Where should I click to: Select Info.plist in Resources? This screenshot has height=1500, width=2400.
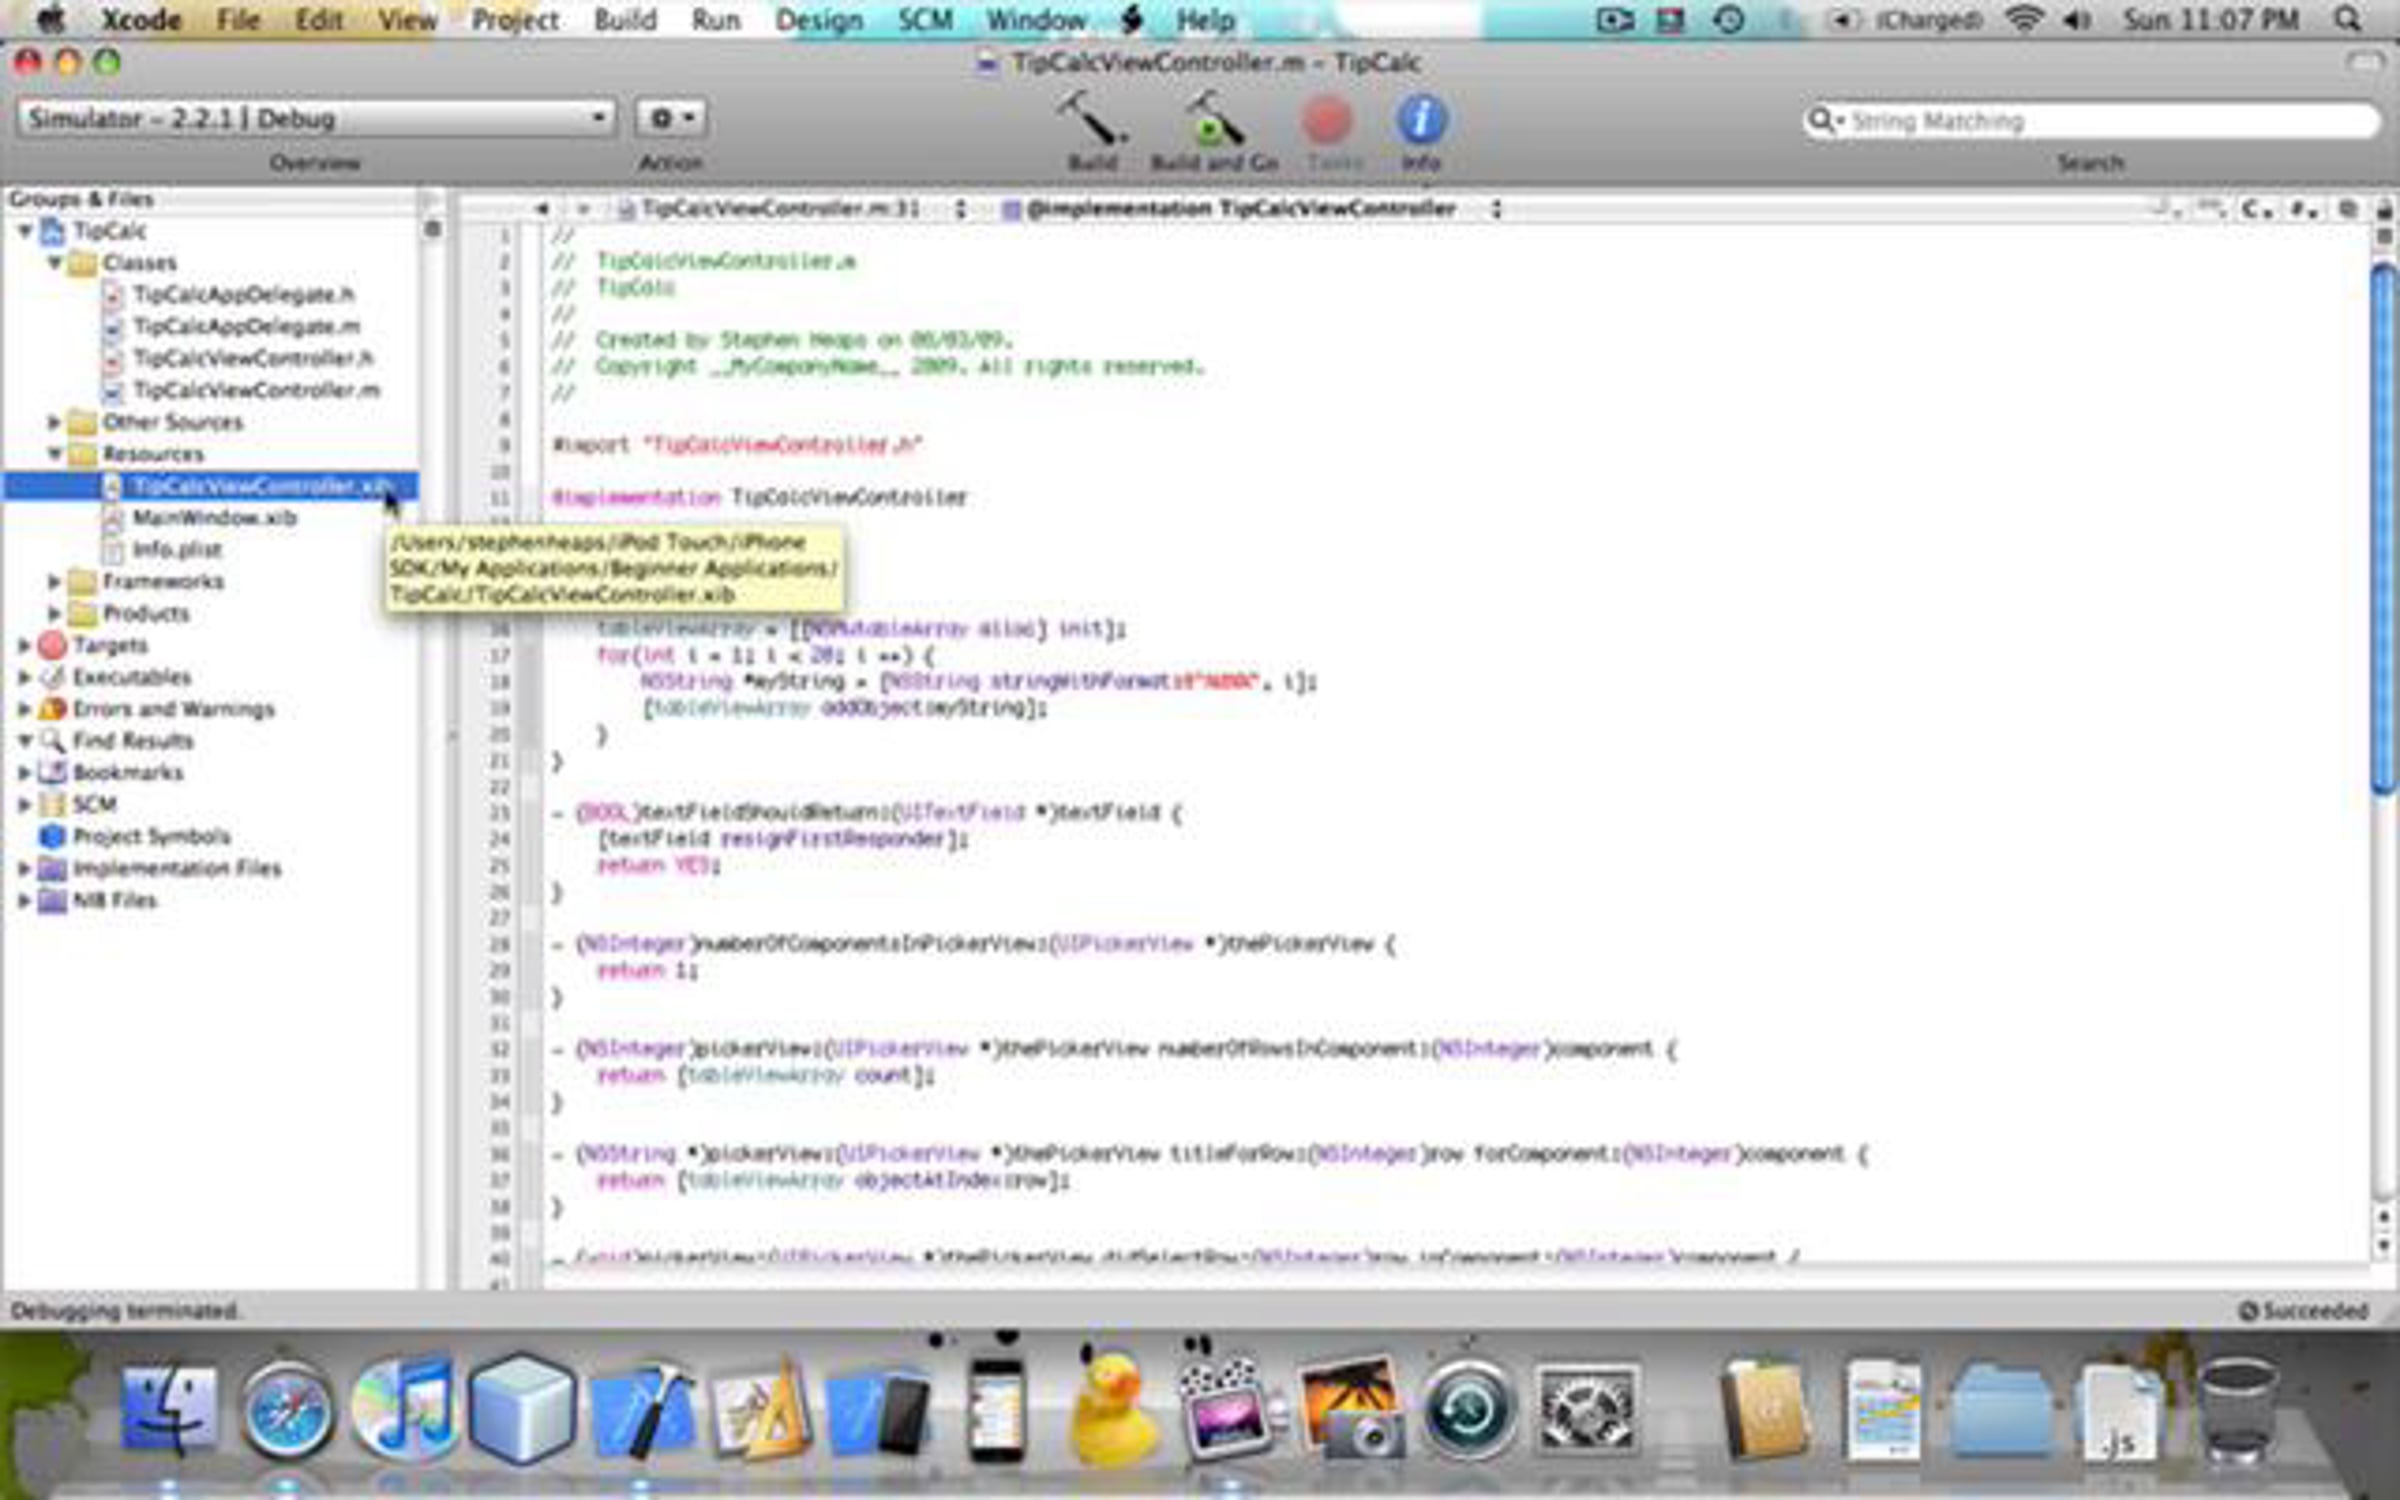177,550
